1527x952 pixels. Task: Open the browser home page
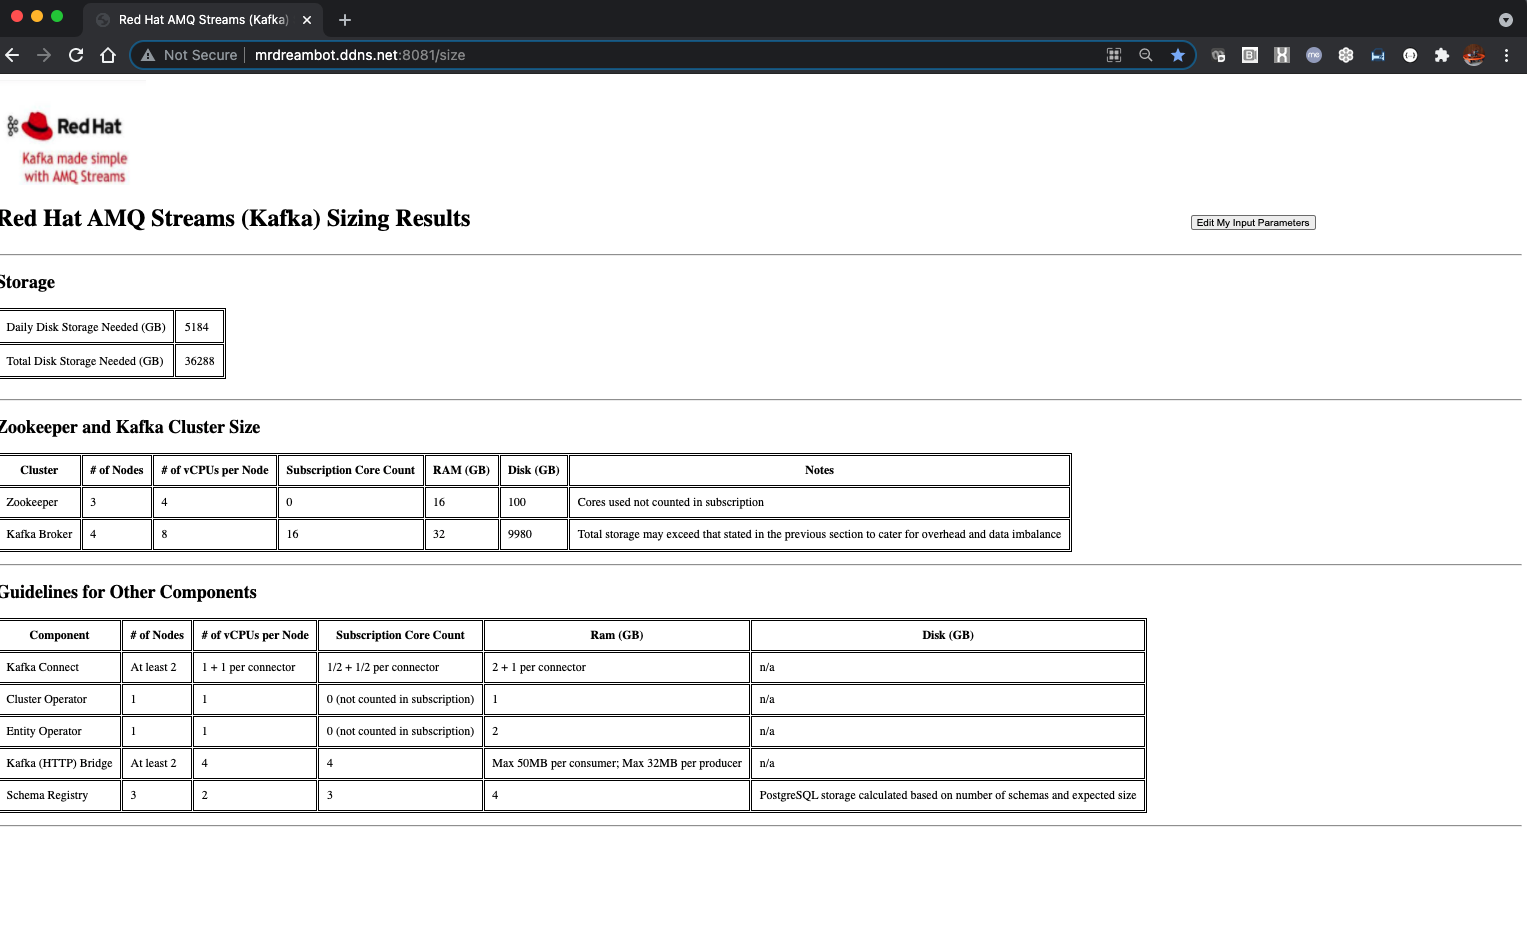click(x=108, y=55)
